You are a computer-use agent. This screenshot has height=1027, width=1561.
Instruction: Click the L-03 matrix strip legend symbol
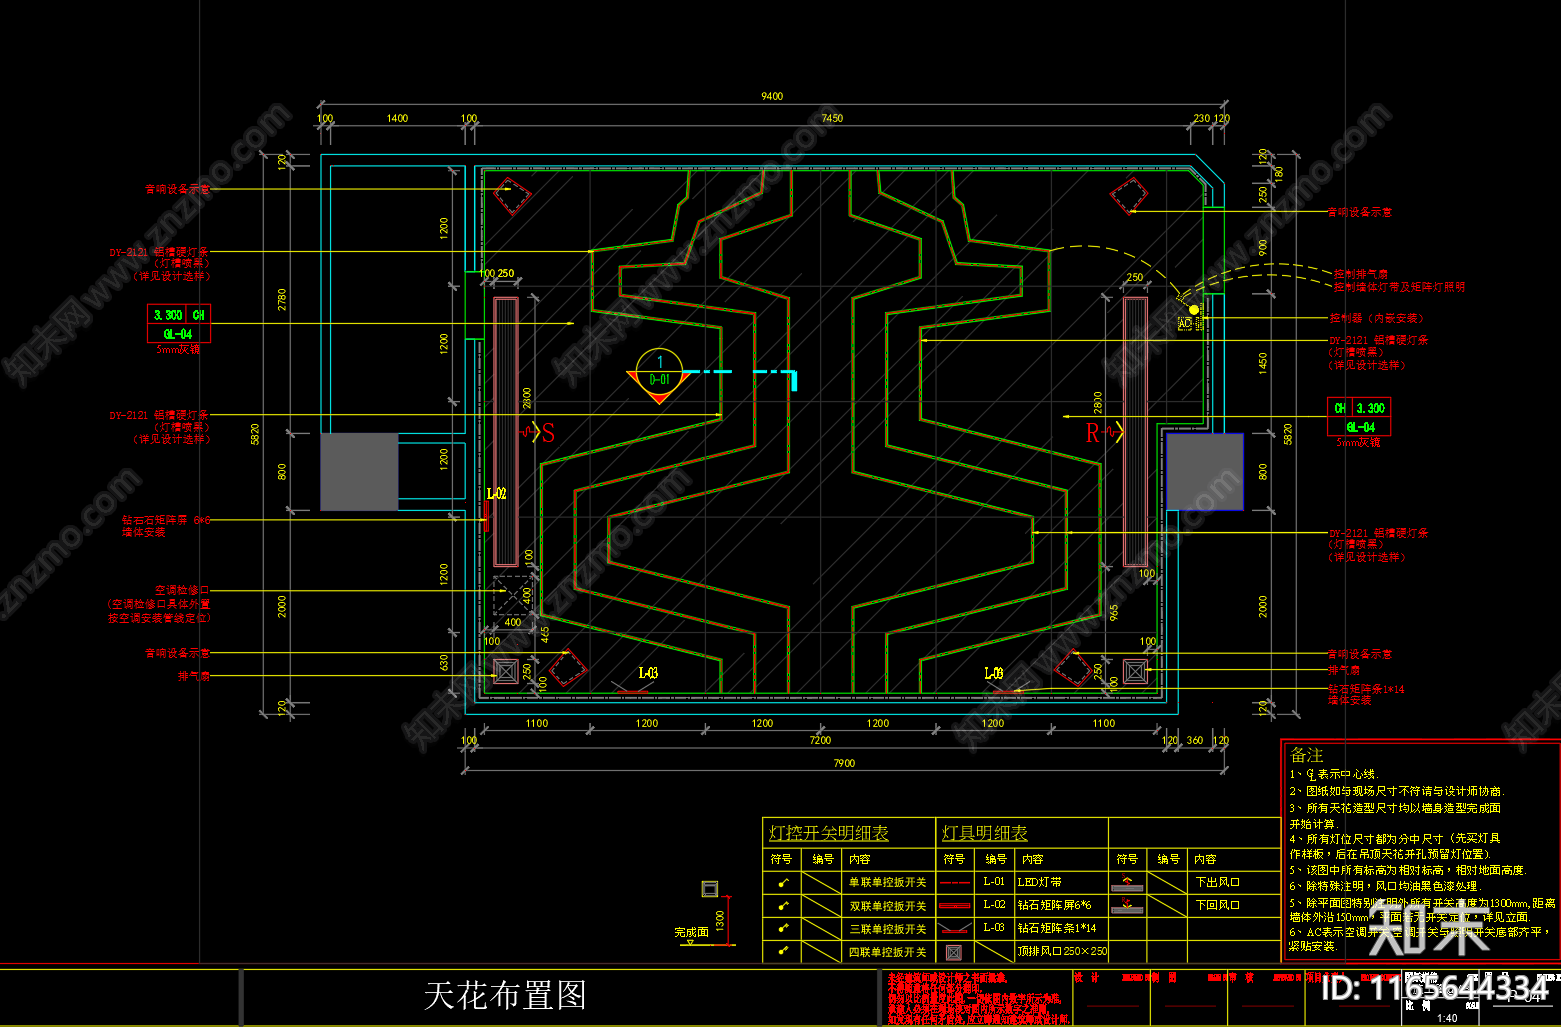pos(955,929)
